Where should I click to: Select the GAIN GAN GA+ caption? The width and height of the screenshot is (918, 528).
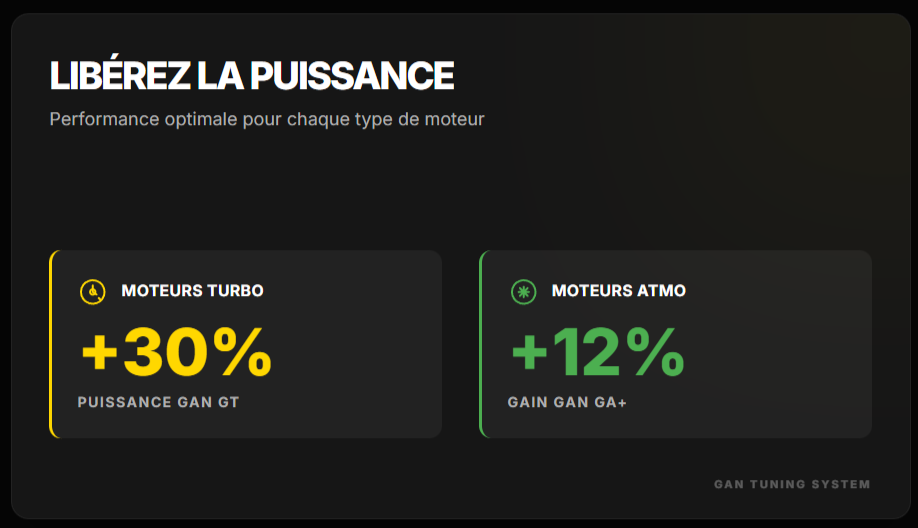coord(567,403)
